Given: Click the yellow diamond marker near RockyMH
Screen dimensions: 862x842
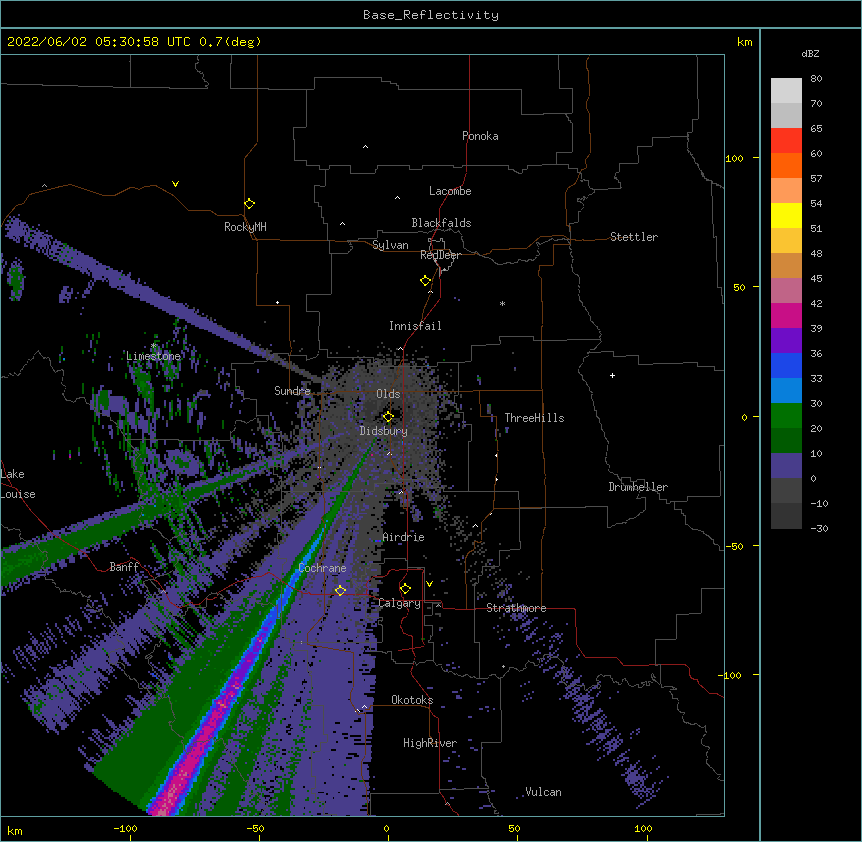Looking at the screenshot, I should pos(249,204).
